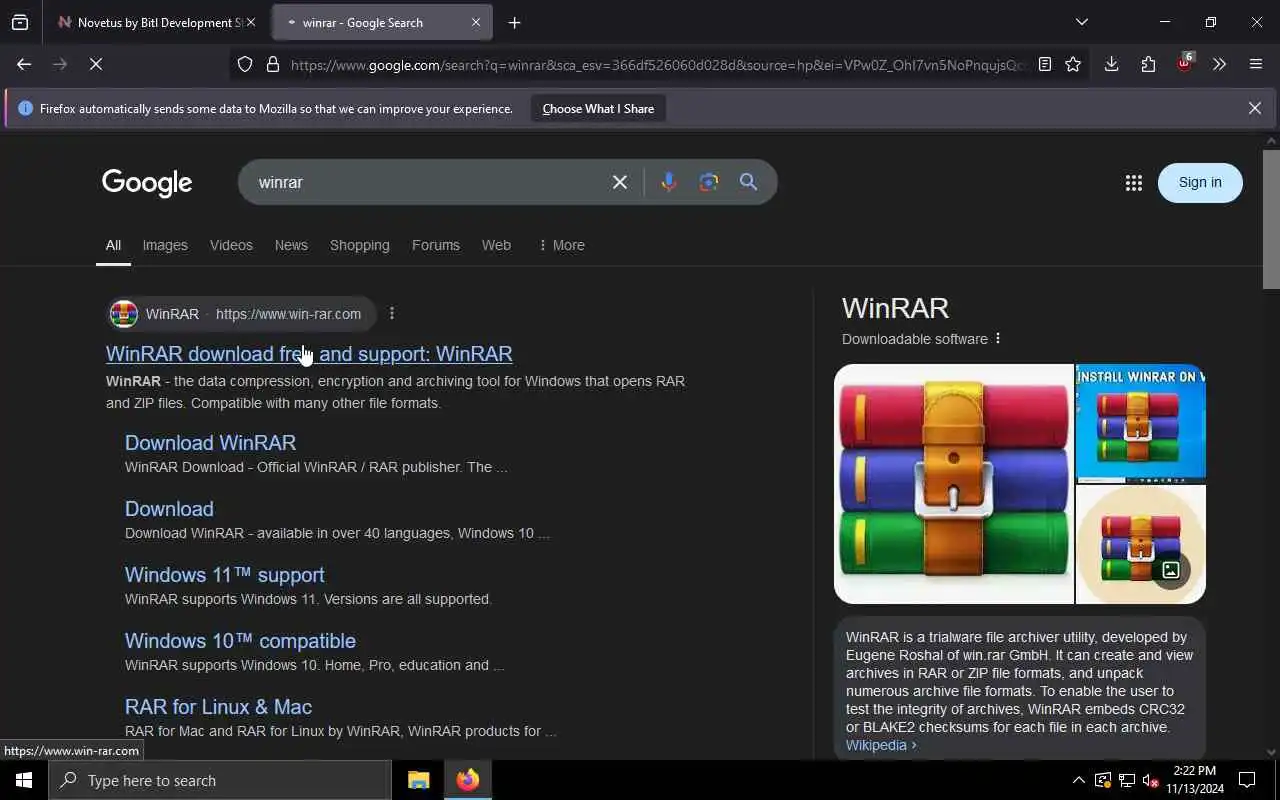This screenshot has width=1280, height=800.
Task: Open Windows 10 compatible sitelink
Action: pyautogui.click(x=240, y=640)
